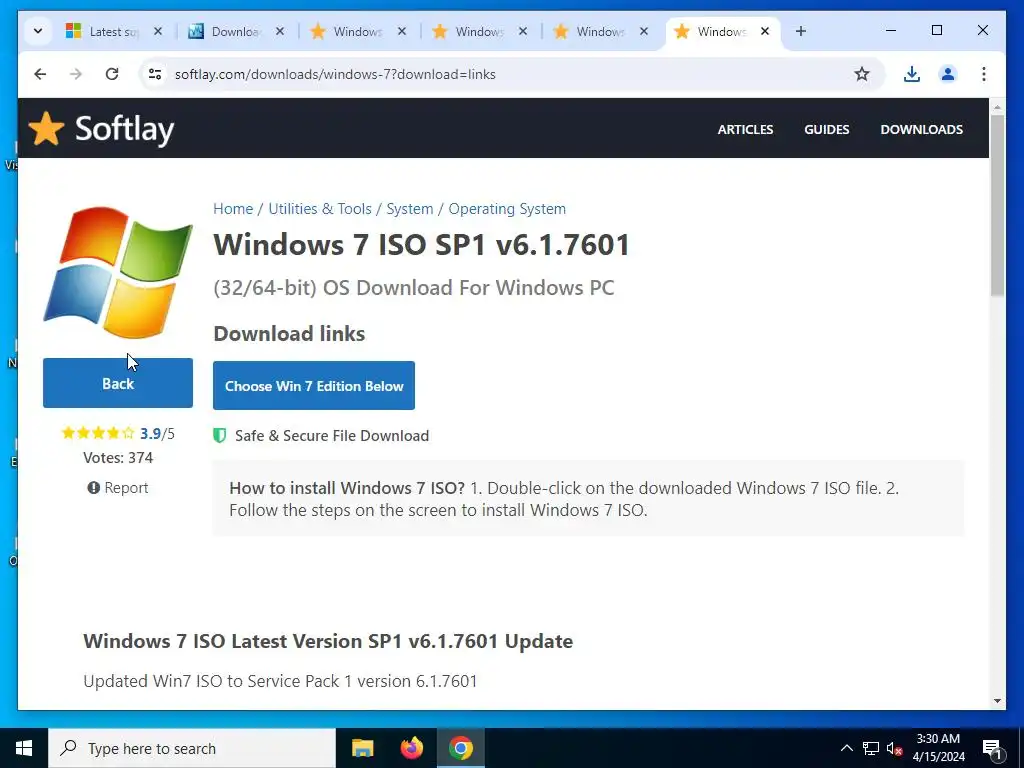Click the green shield secure icon
The width and height of the screenshot is (1024, 768).
pos(220,436)
